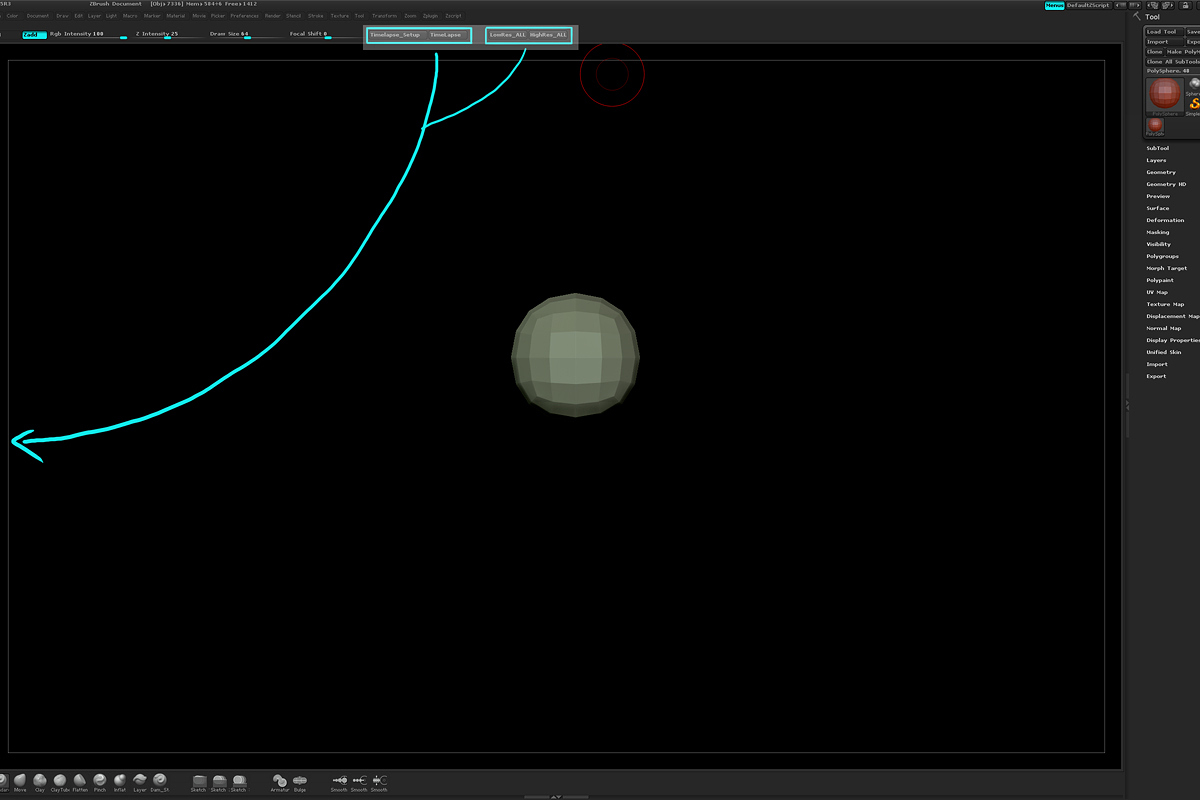Open the Preferences menu
The height and width of the screenshot is (800, 1200).
point(244,16)
